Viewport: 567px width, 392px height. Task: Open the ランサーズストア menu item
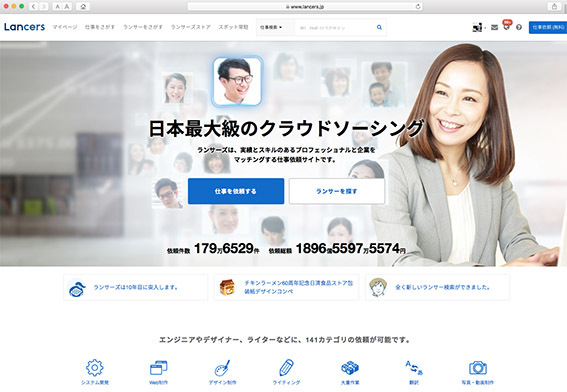tap(191, 27)
